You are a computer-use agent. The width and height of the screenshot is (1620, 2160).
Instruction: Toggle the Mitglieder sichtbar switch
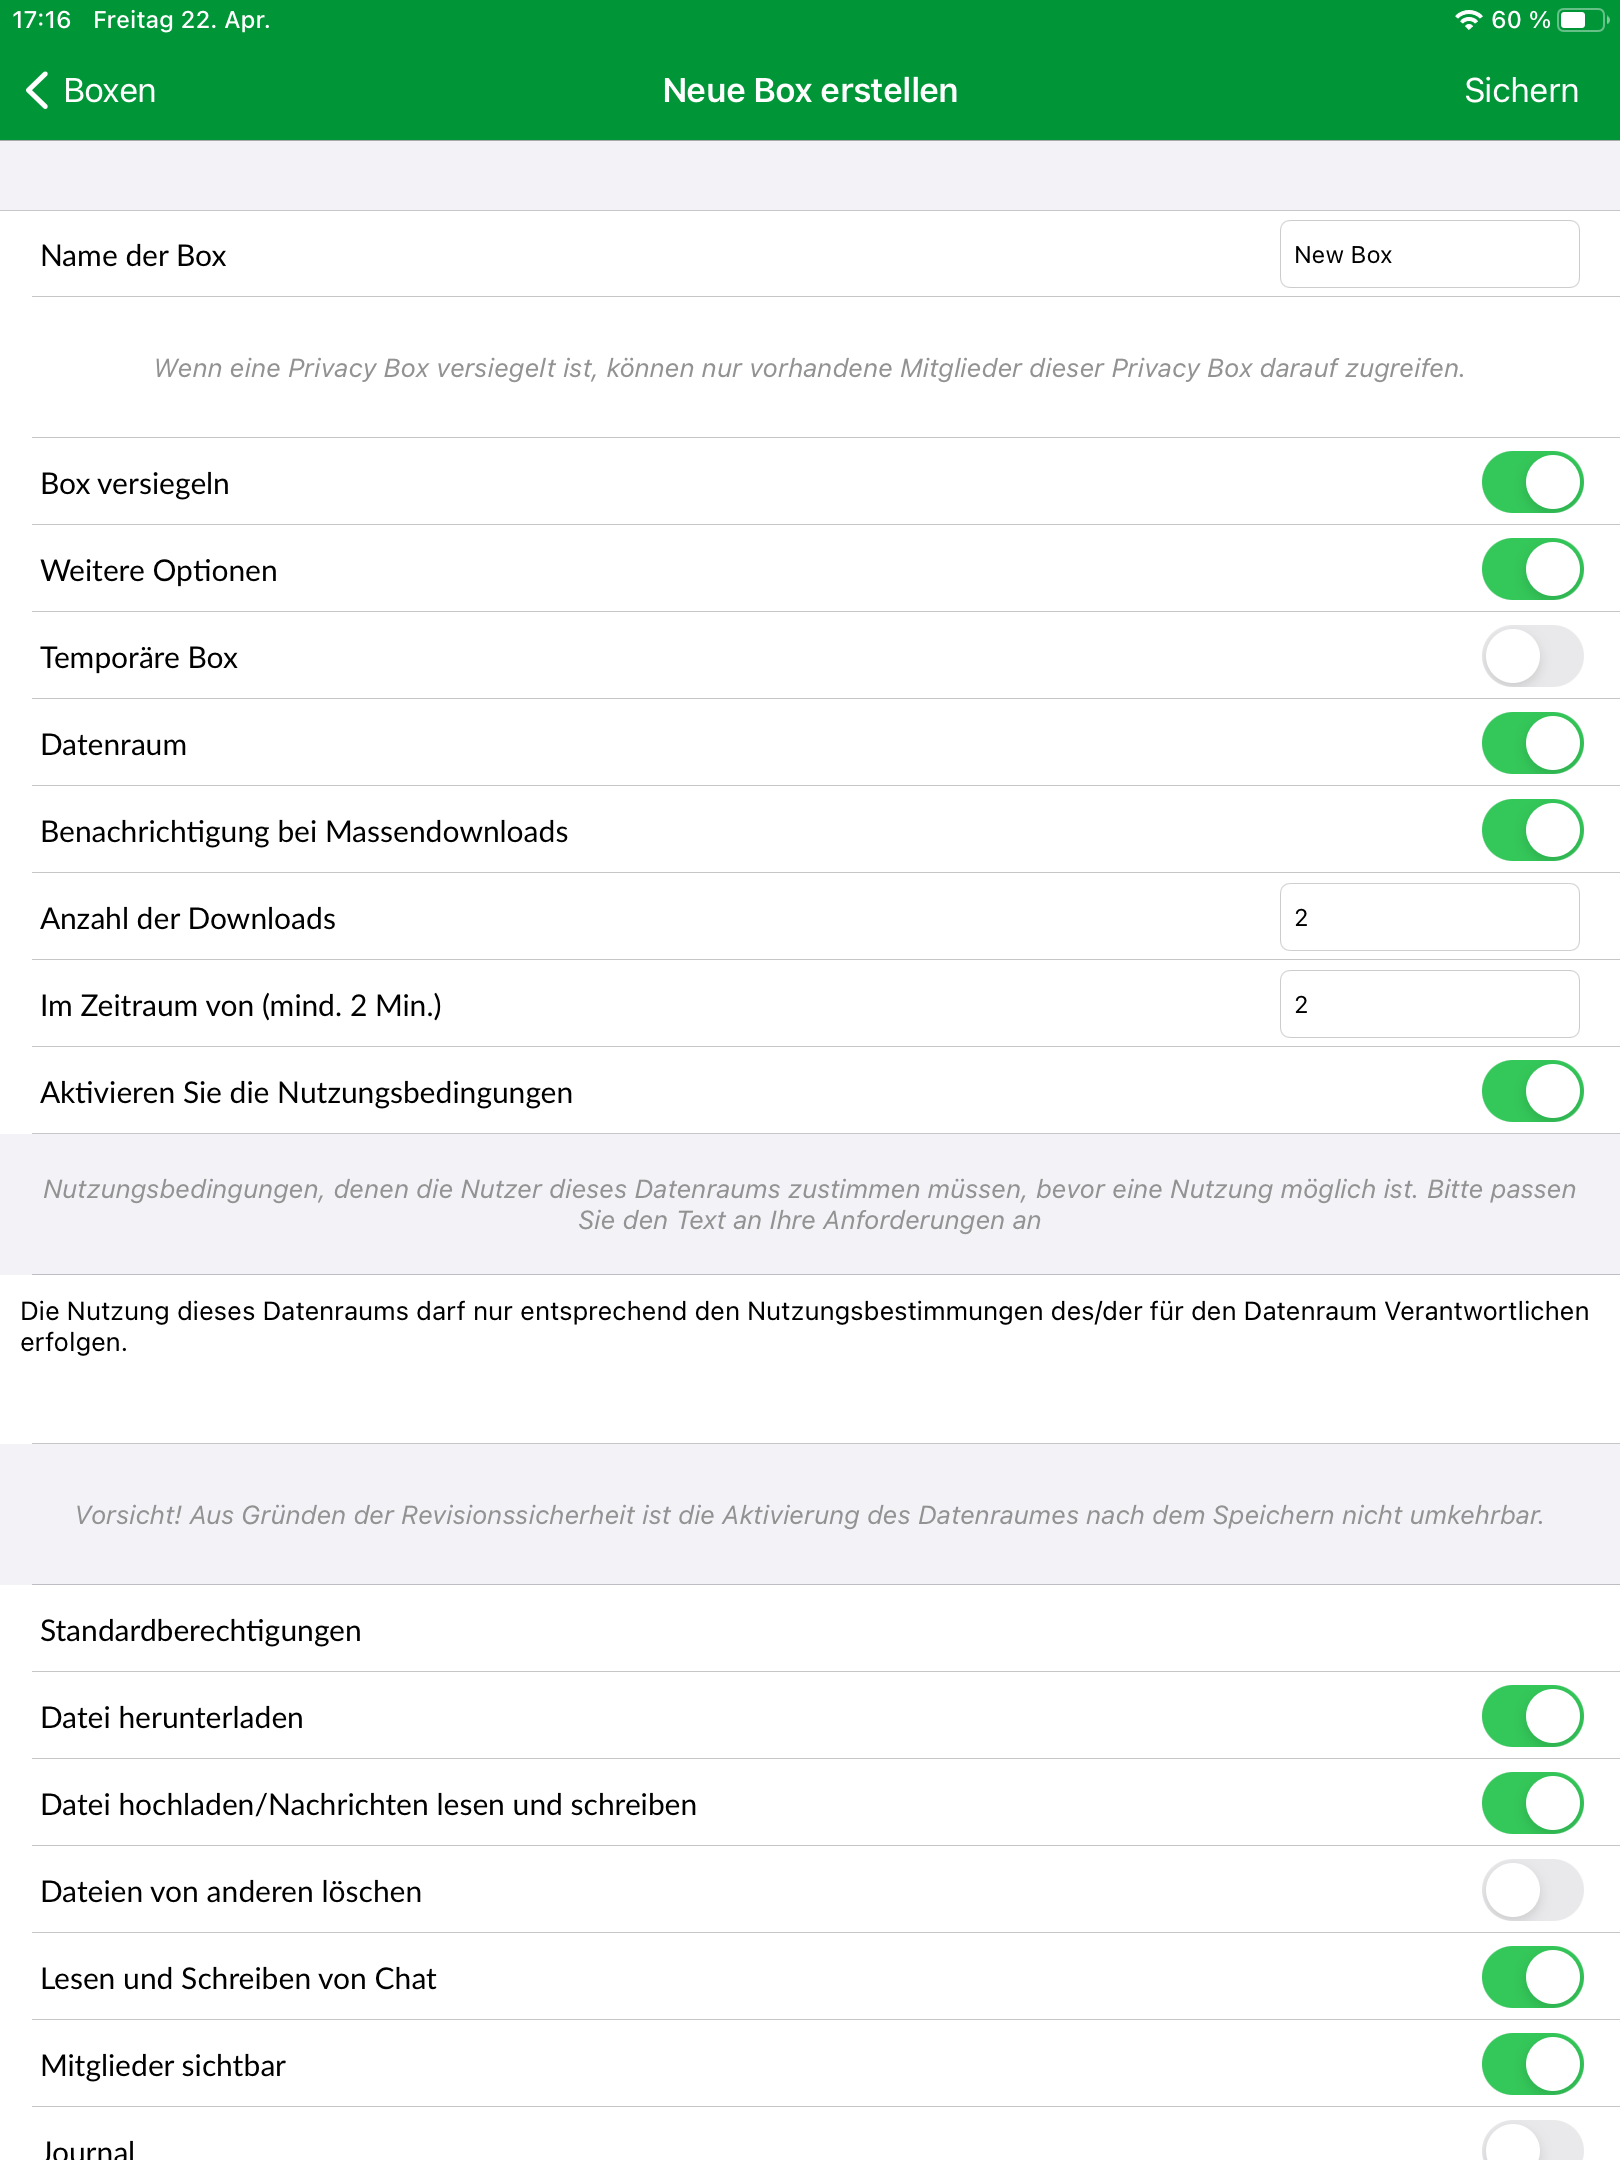tap(1532, 2064)
